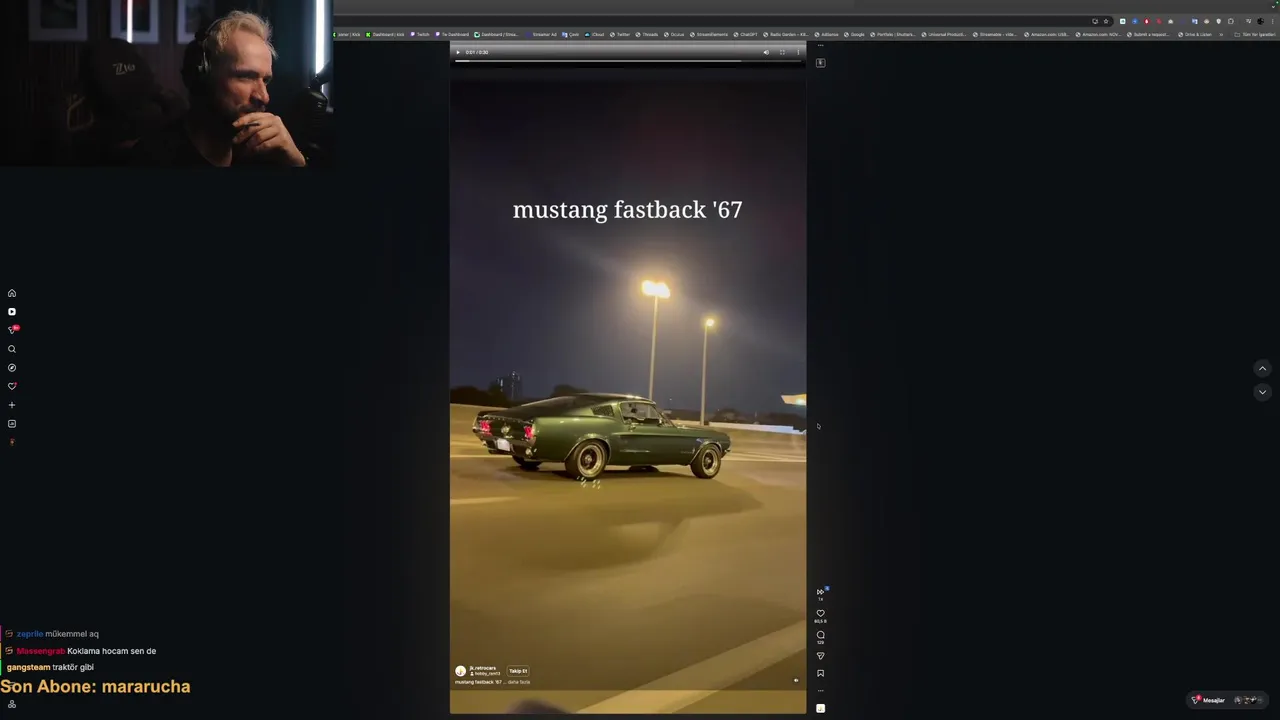Open the jk.retrocars profile link
The image size is (1280, 720).
coord(482,668)
